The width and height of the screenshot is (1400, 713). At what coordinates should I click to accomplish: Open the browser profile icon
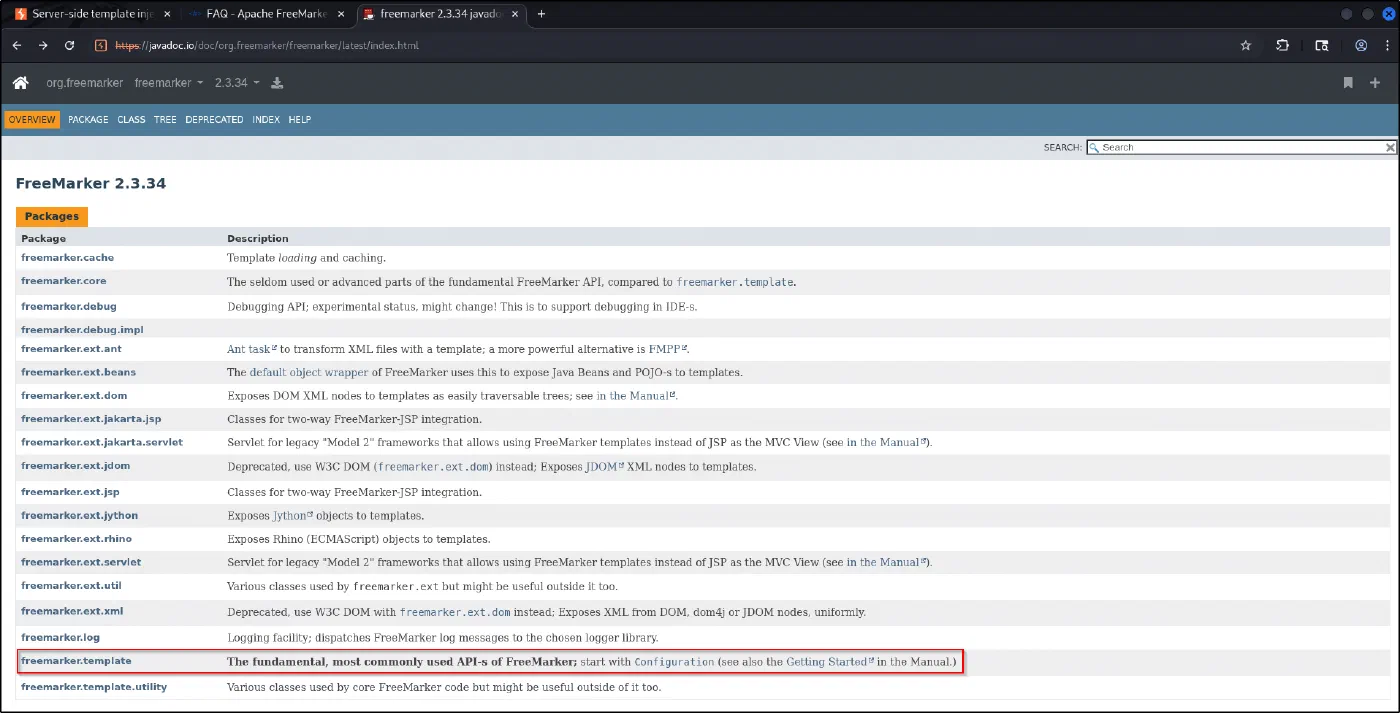[1361, 45]
